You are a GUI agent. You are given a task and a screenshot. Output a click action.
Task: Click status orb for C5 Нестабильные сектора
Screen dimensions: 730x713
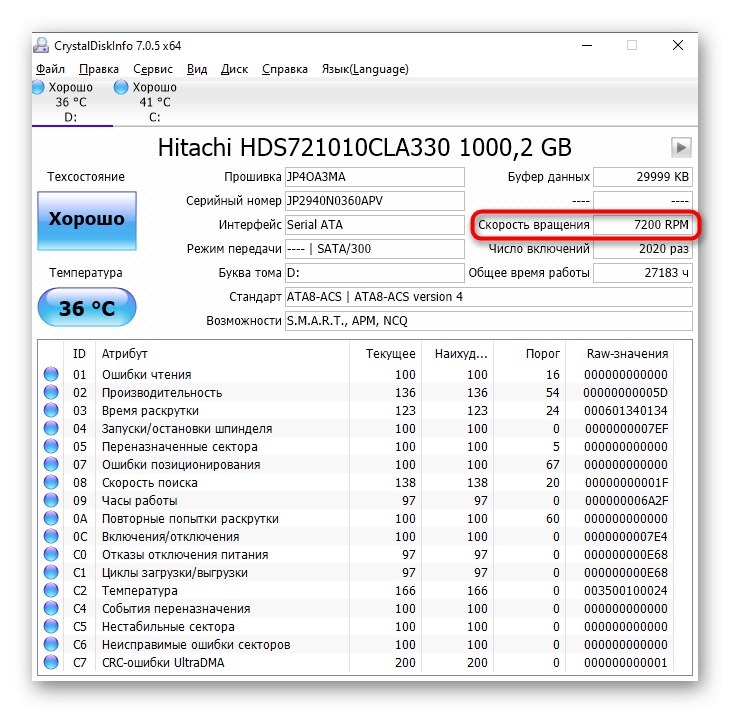51,626
